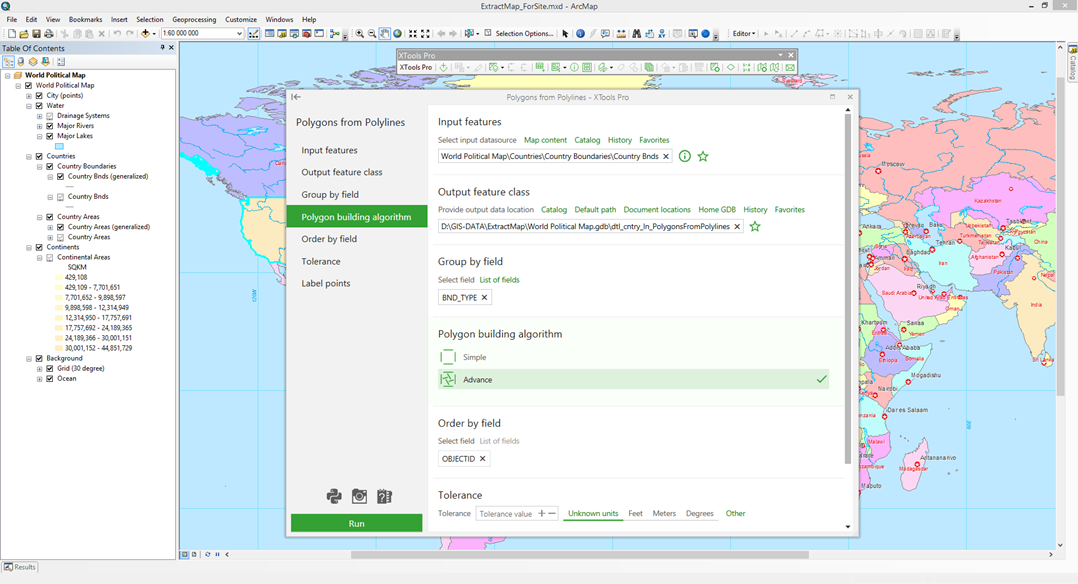Collapse the wizard sidebar with arrow icon
The image size is (1078, 584).
(x=296, y=97)
